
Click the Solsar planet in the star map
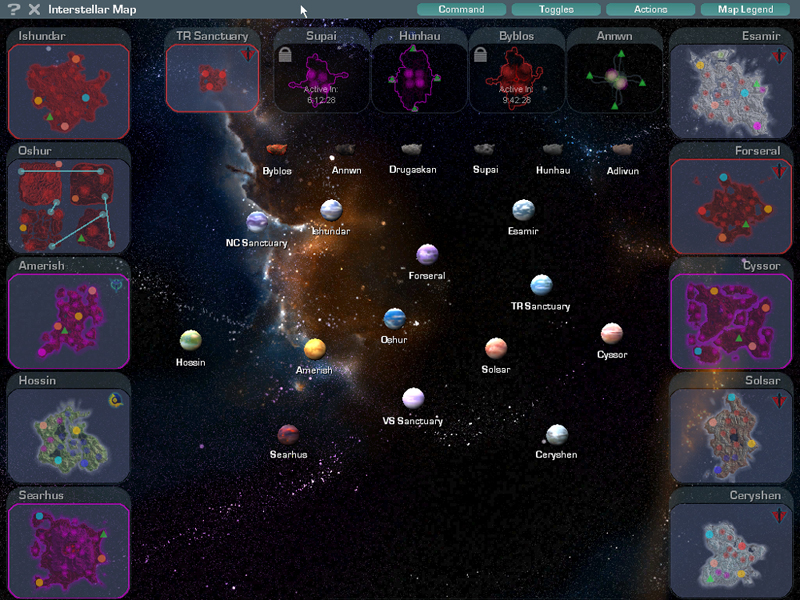click(496, 348)
